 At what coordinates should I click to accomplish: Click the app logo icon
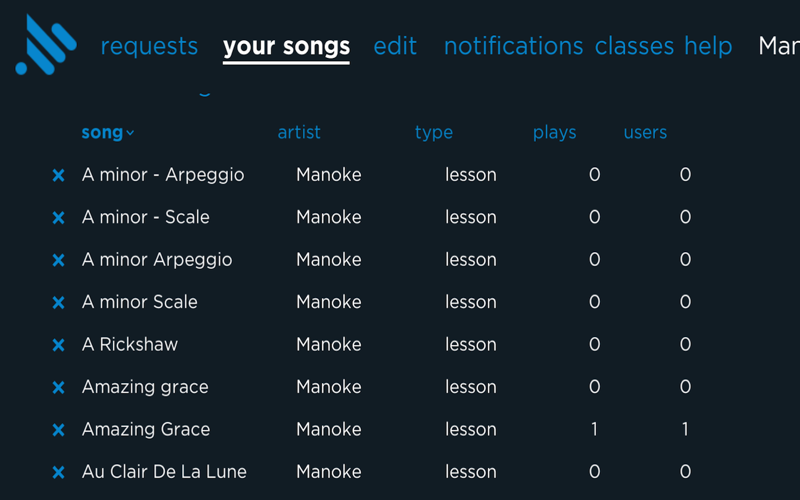[x=46, y=45]
